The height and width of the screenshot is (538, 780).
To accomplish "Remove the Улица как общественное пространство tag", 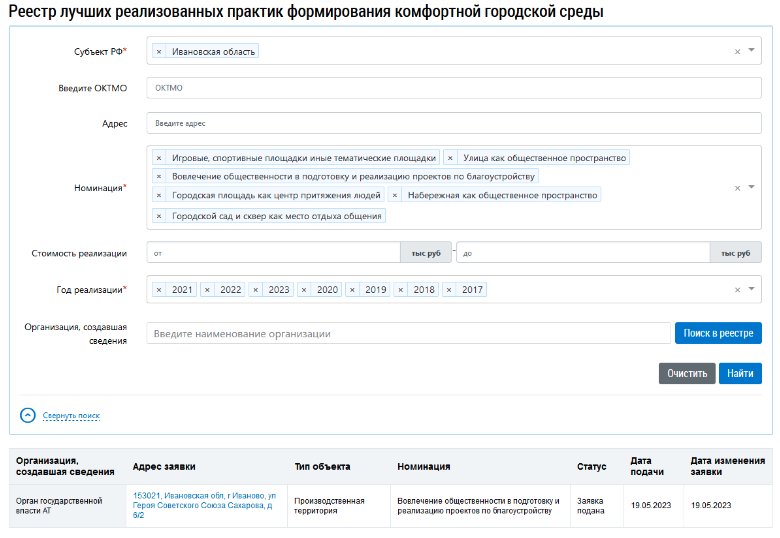I will click(450, 158).
